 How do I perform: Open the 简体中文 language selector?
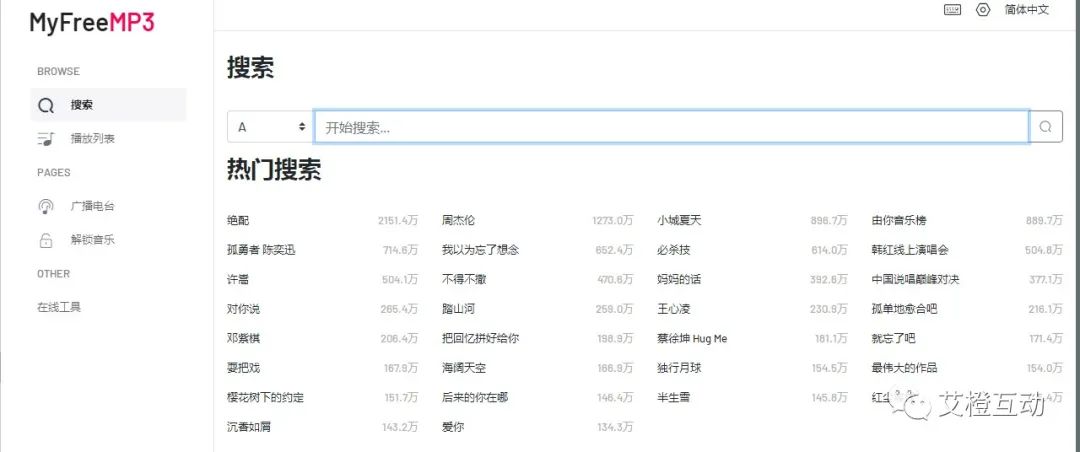coord(1027,10)
